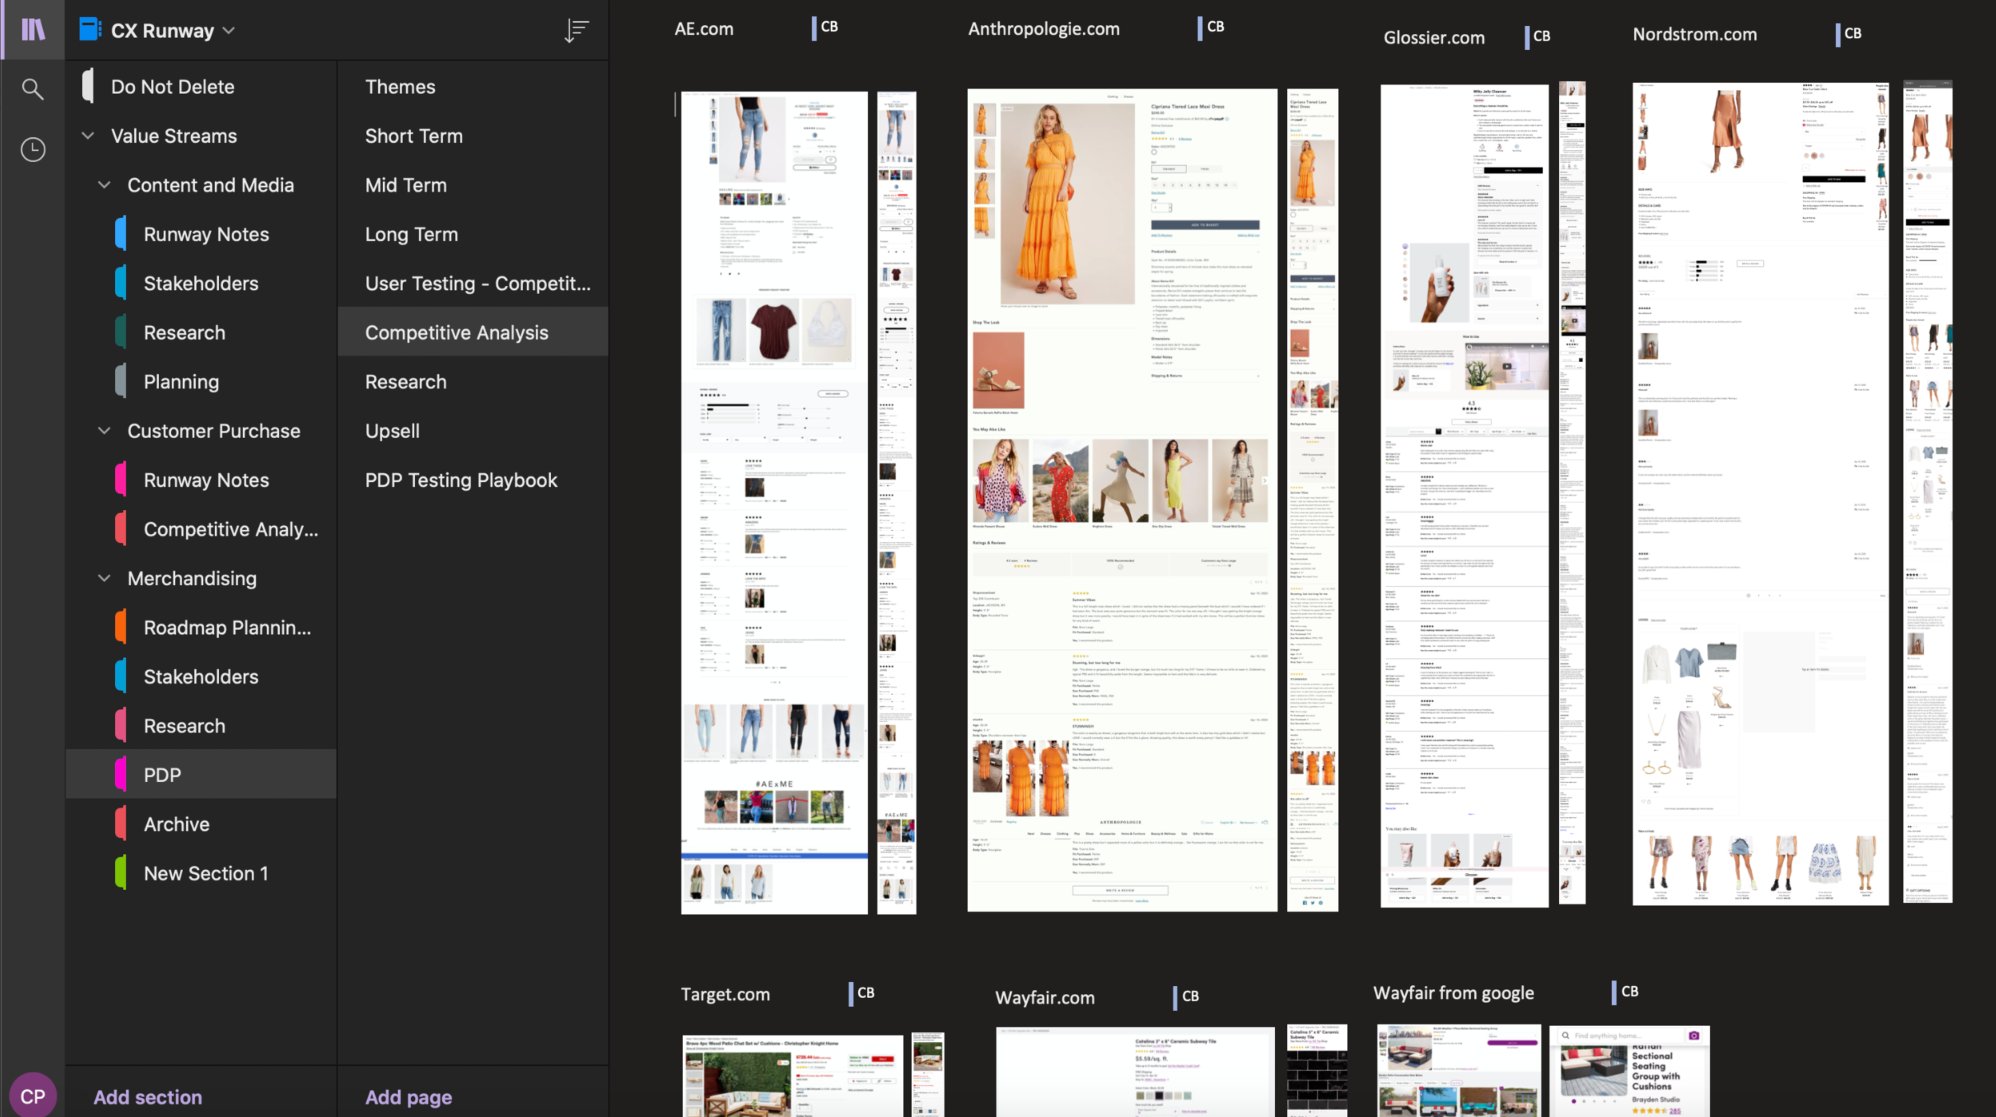The height and width of the screenshot is (1117, 1996).
Task: Open the Archive section
Action: click(176, 824)
